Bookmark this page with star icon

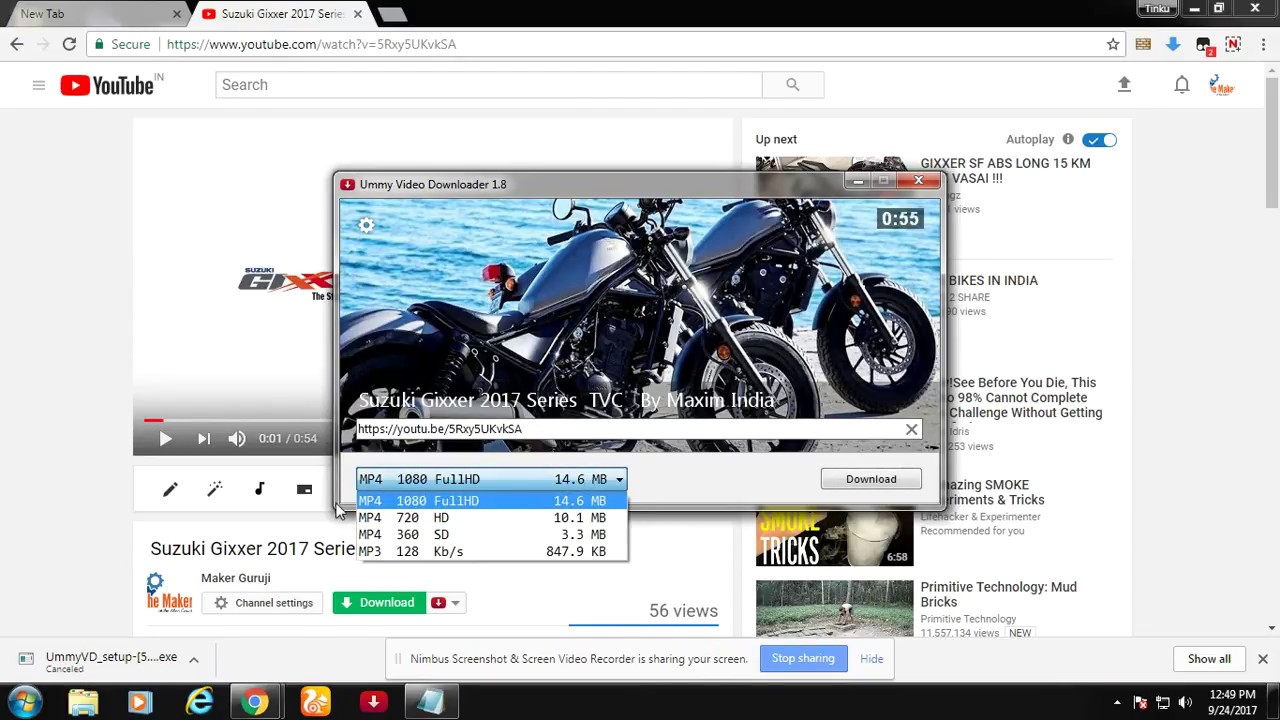[x=1113, y=44]
